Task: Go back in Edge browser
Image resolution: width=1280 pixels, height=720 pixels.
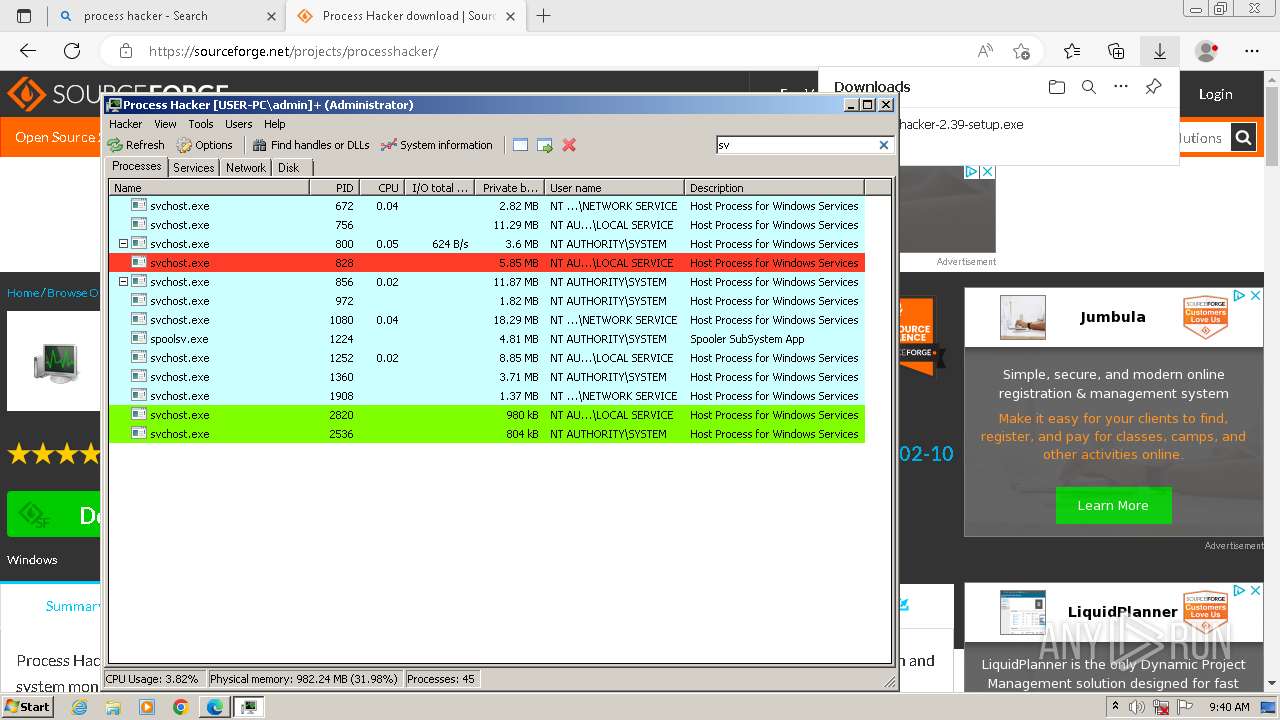Action: click(x=28, y=51)
